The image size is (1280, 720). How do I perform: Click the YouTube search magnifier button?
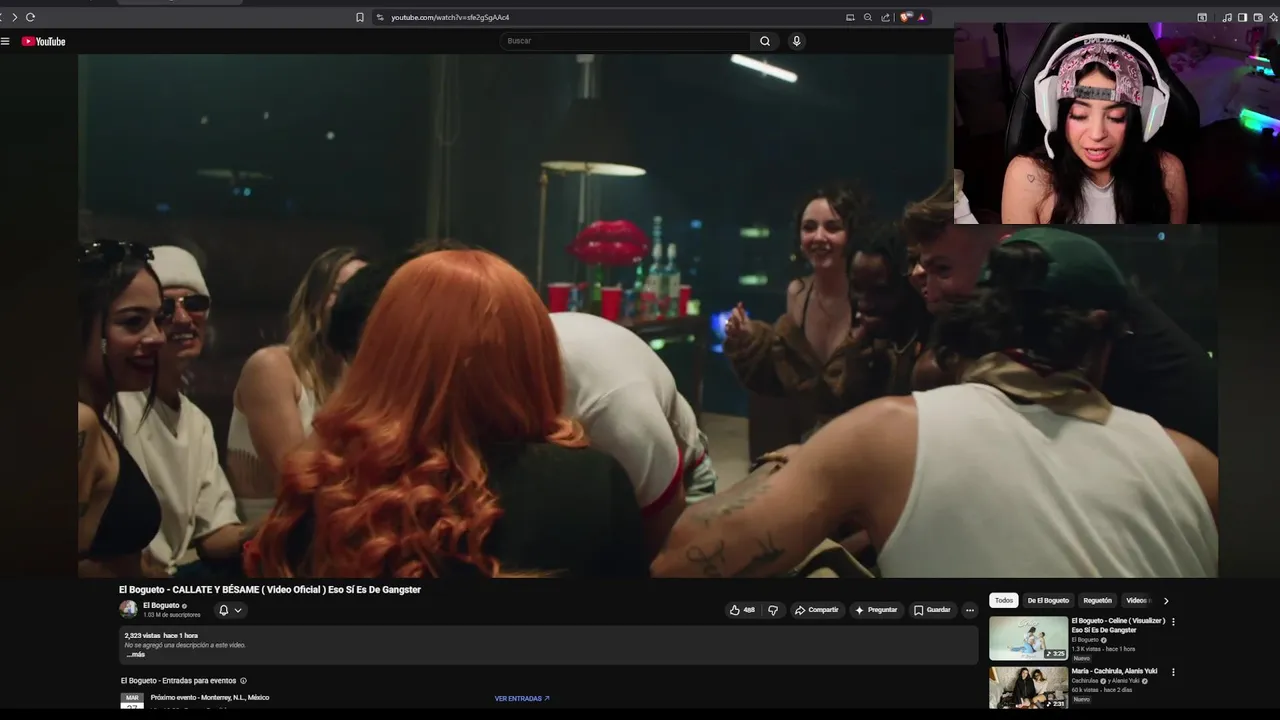[x=765, y=41]
